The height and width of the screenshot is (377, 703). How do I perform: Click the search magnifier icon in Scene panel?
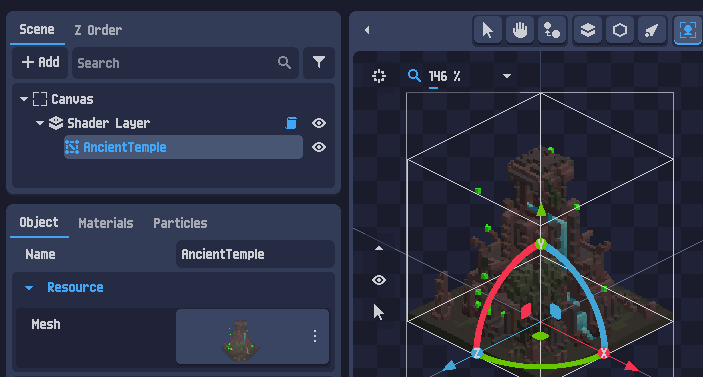(x=284, y=62)
